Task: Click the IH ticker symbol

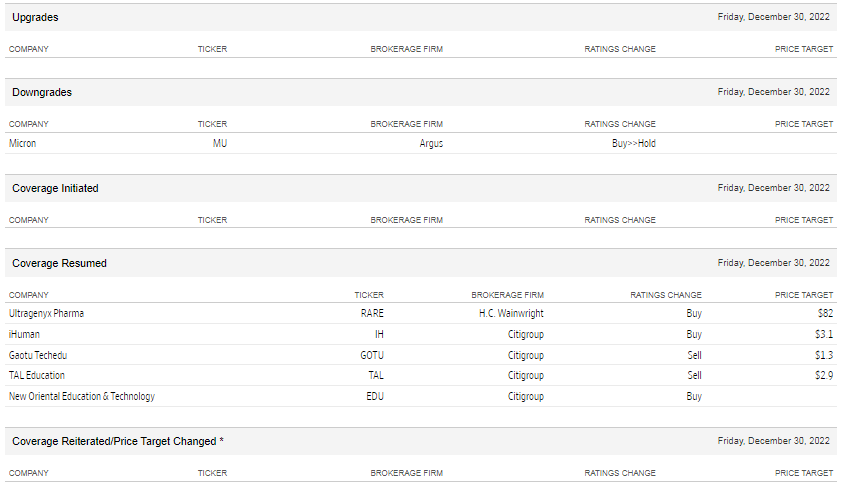Action: point(379,334)
